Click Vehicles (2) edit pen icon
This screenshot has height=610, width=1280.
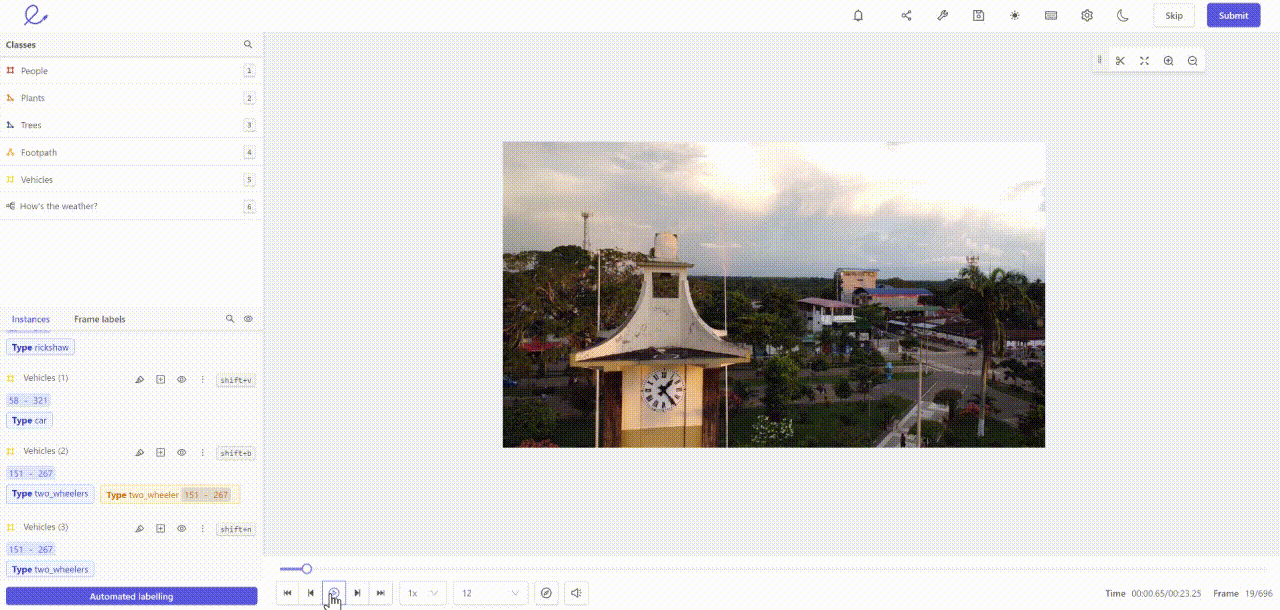[x=140, y=452]
